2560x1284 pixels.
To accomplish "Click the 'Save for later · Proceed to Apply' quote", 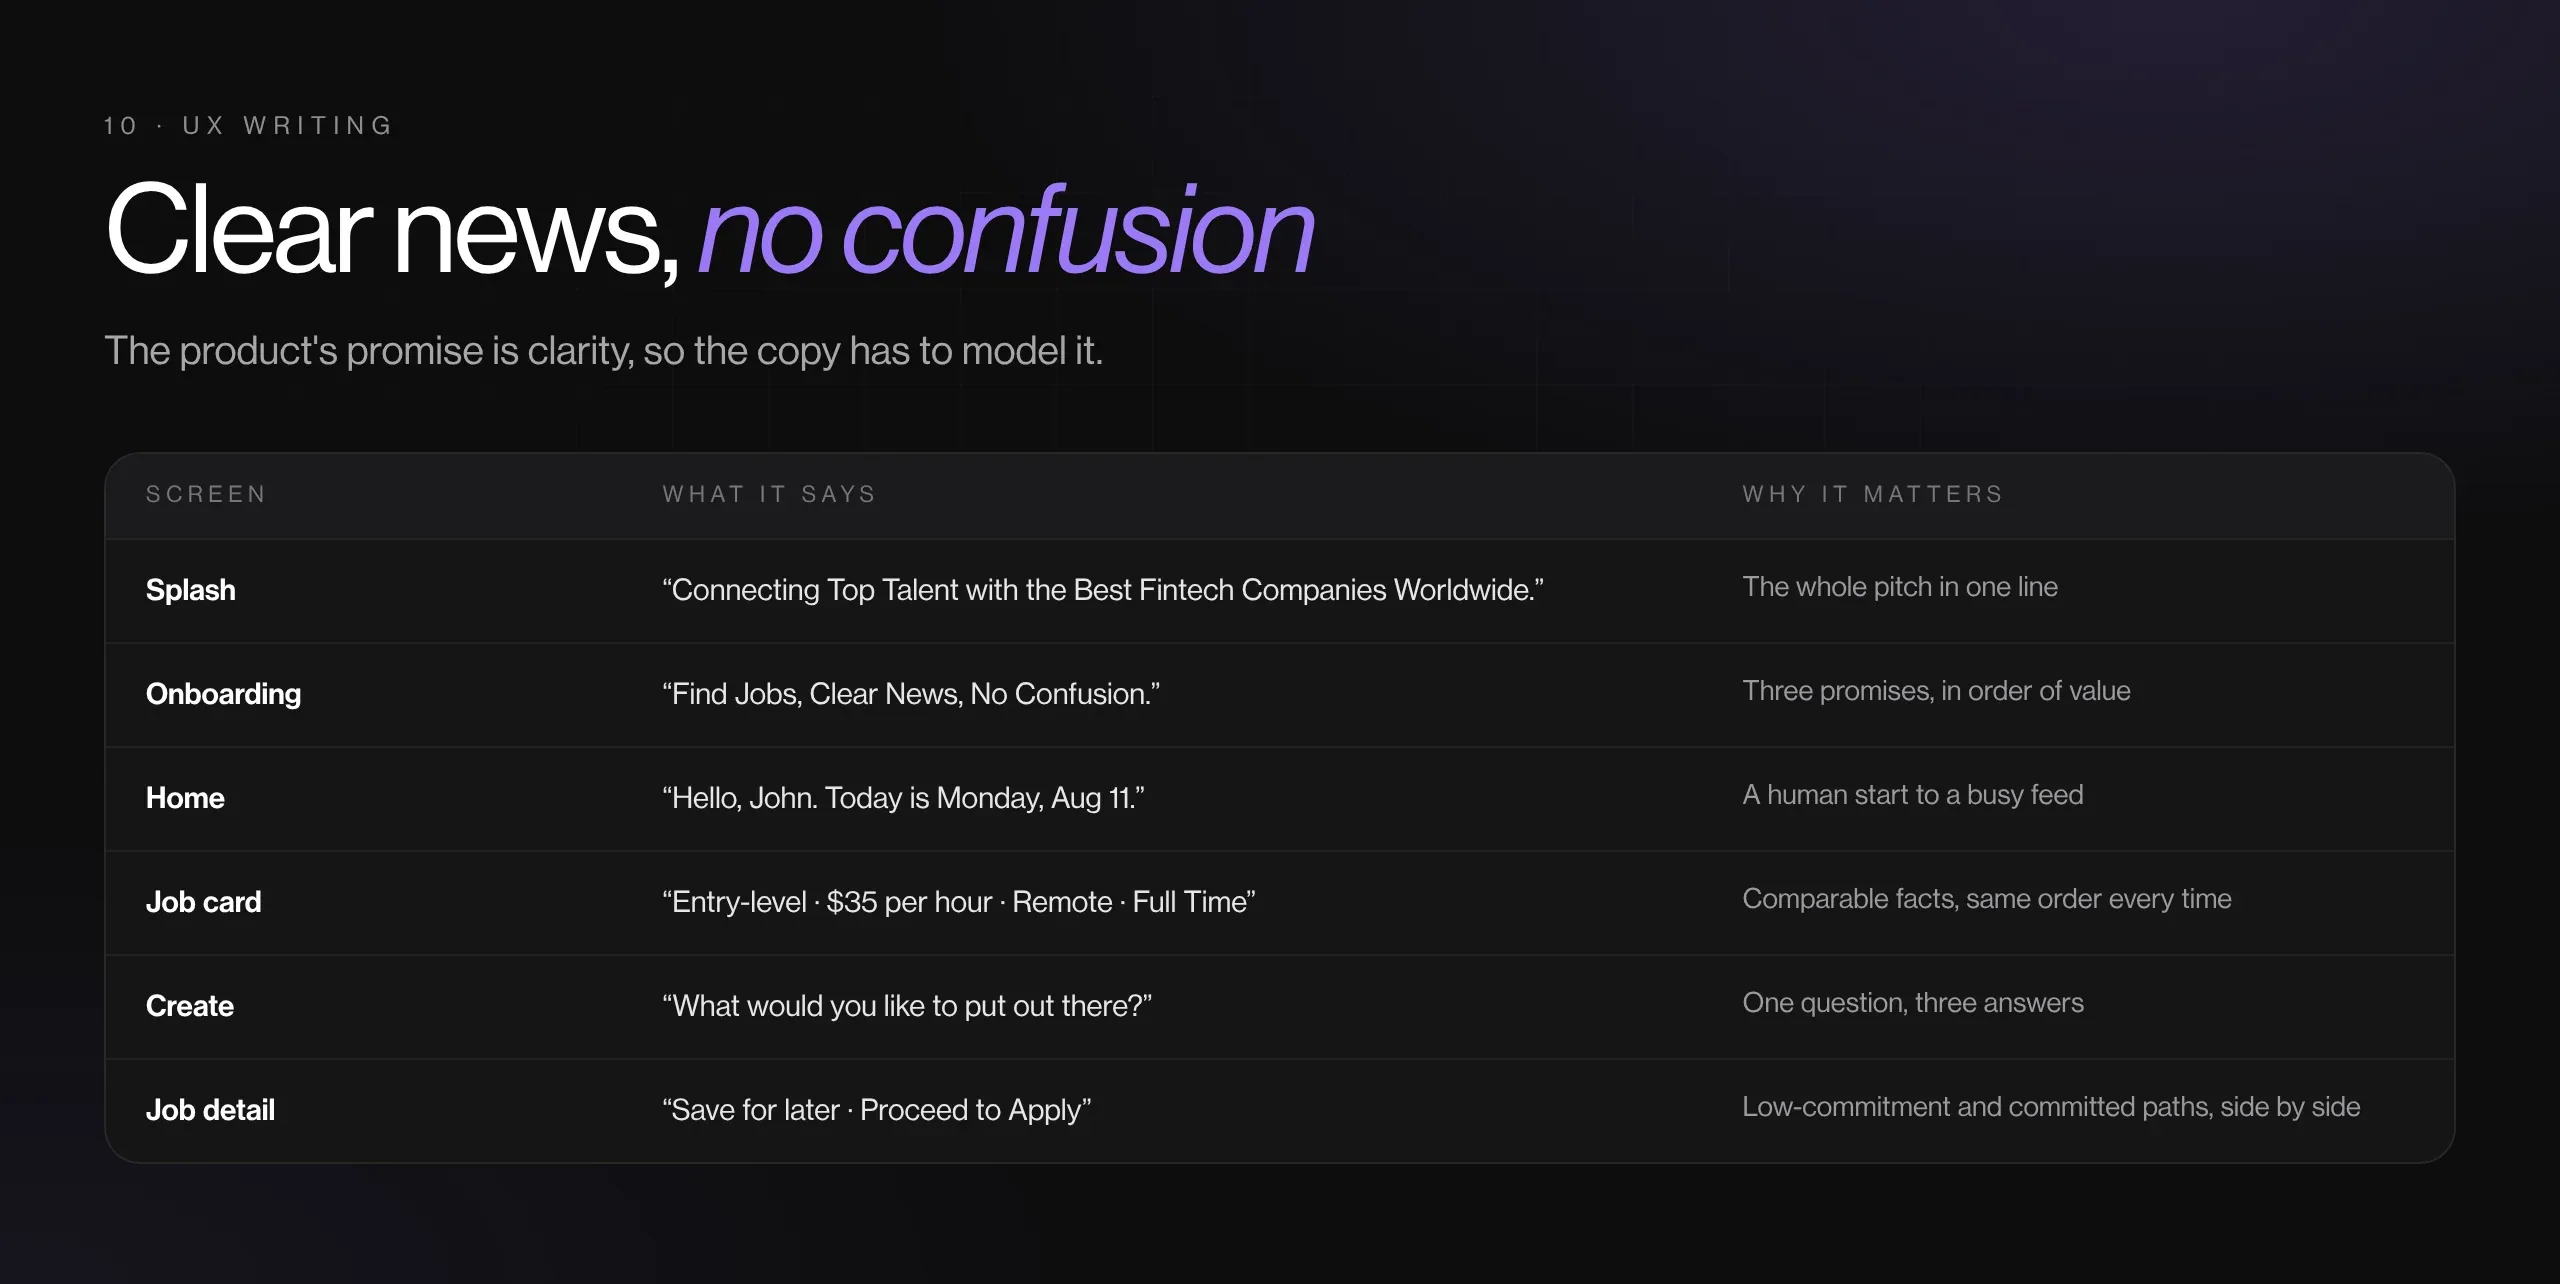I will coord(876,1110).
